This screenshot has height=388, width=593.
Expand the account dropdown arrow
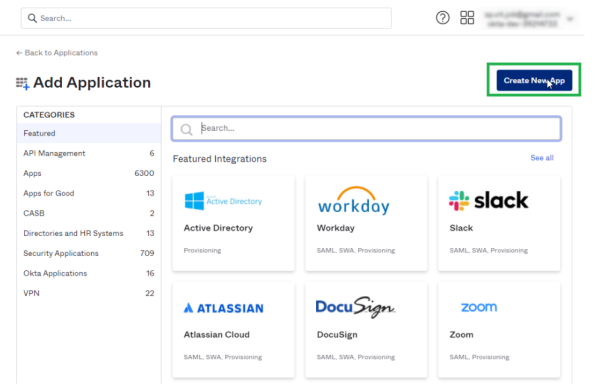pos(570,19)
